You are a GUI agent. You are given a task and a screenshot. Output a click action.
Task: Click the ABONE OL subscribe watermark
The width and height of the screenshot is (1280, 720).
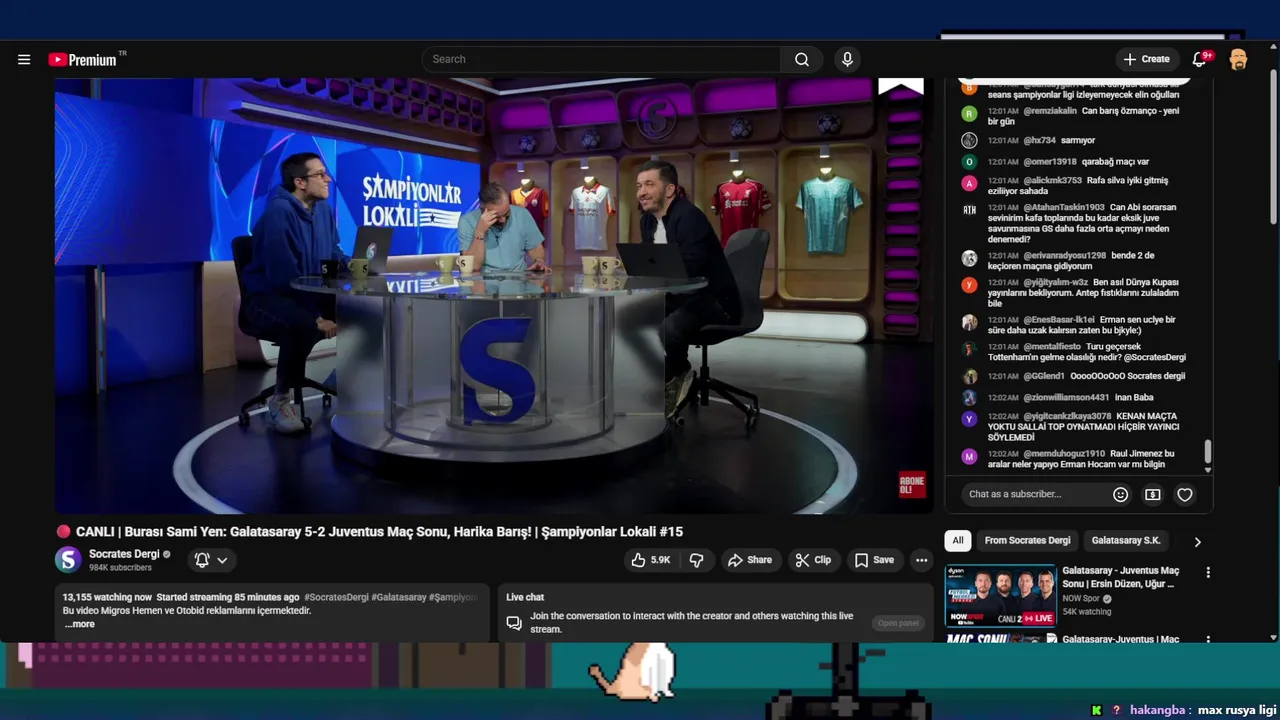(911, 484)
